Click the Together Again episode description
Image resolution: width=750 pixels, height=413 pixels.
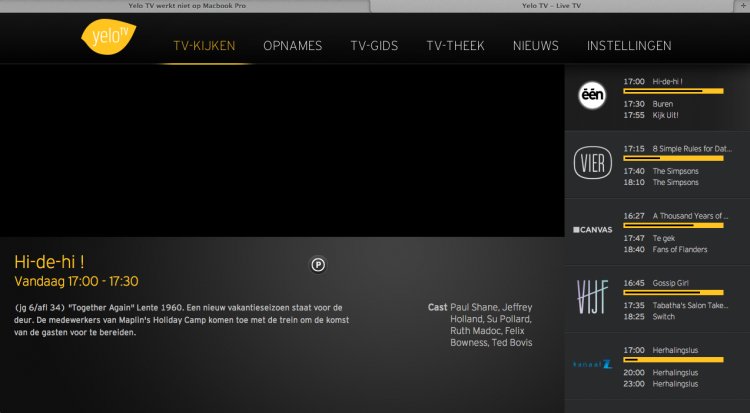[x=181, y=320]
